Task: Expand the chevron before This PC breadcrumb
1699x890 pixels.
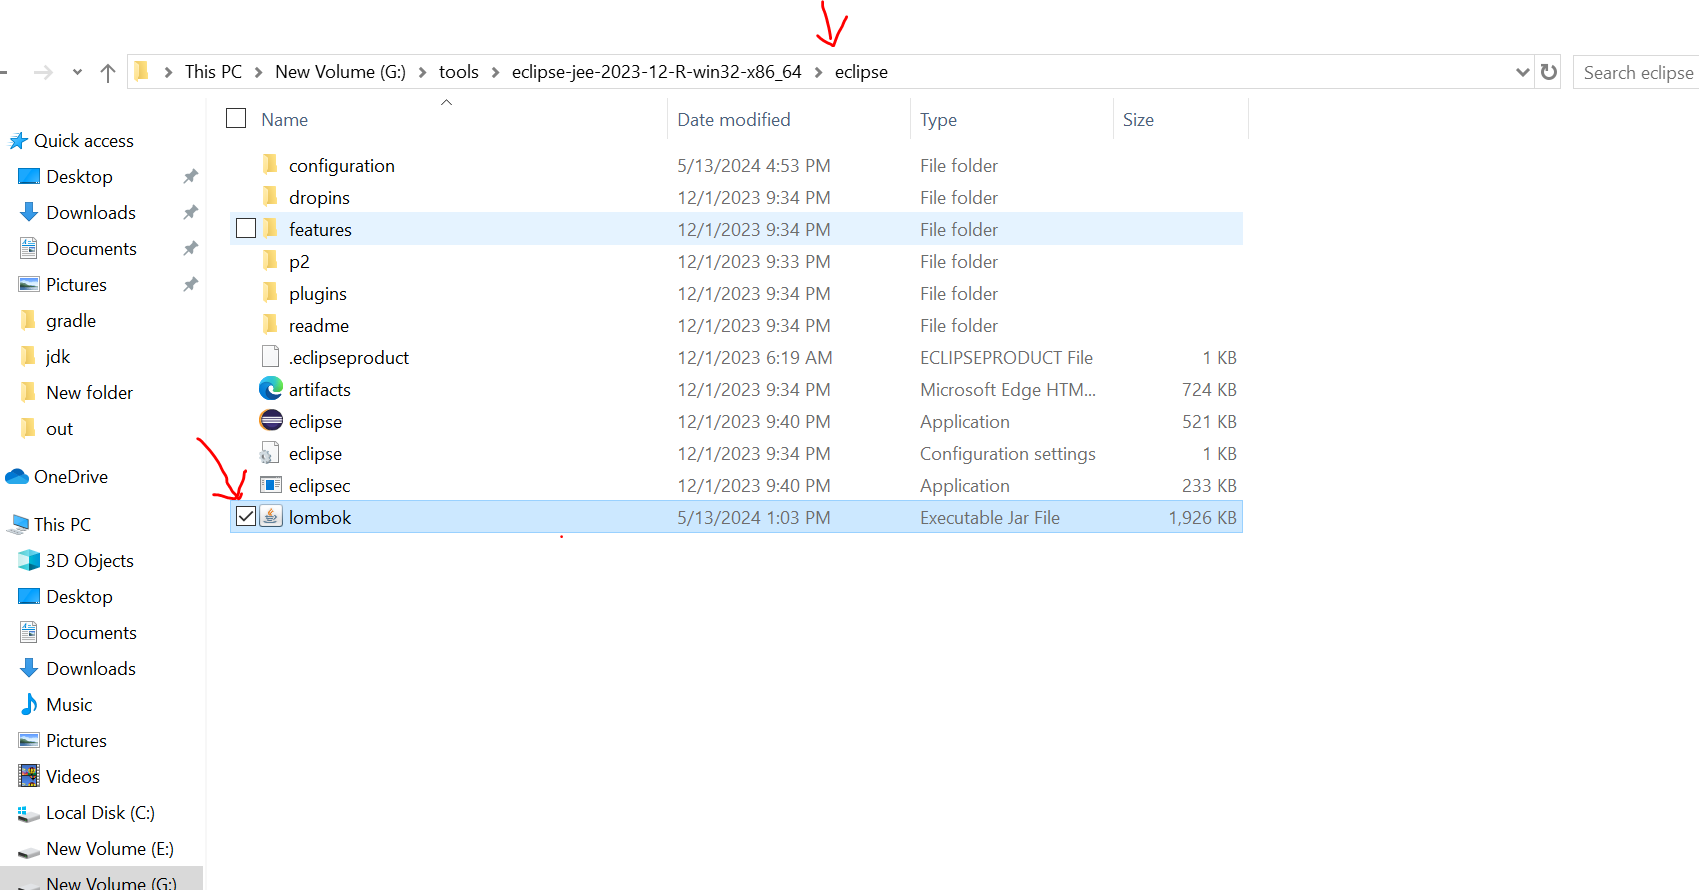Action: (168, 72)
